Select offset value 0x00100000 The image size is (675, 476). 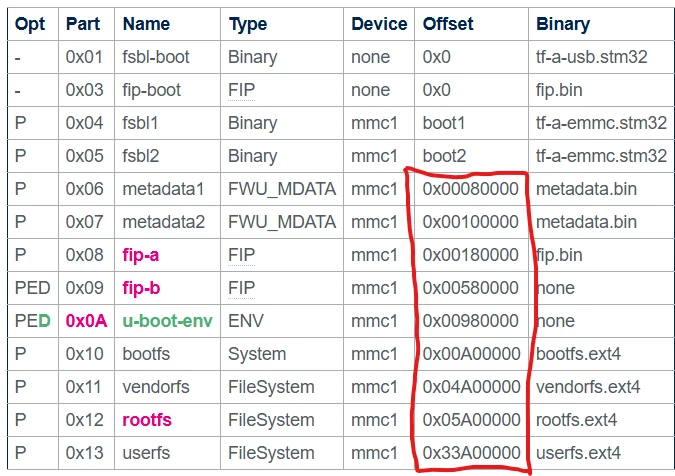click(x=471, y=222)
